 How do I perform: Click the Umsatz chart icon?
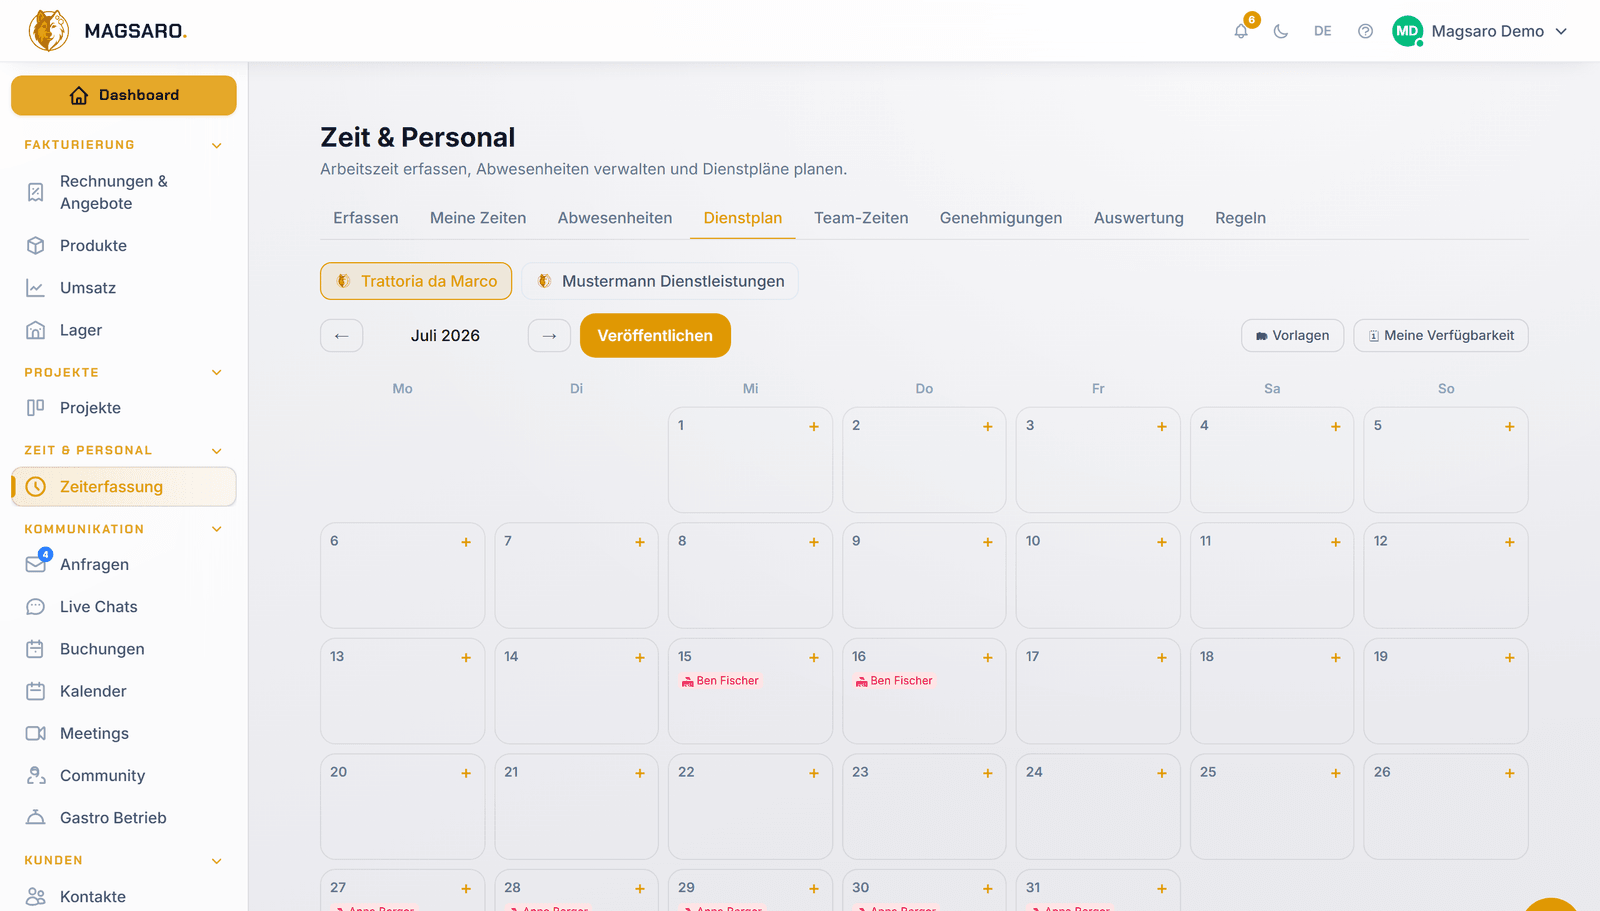pyautogui.click(x=36, y=288)
